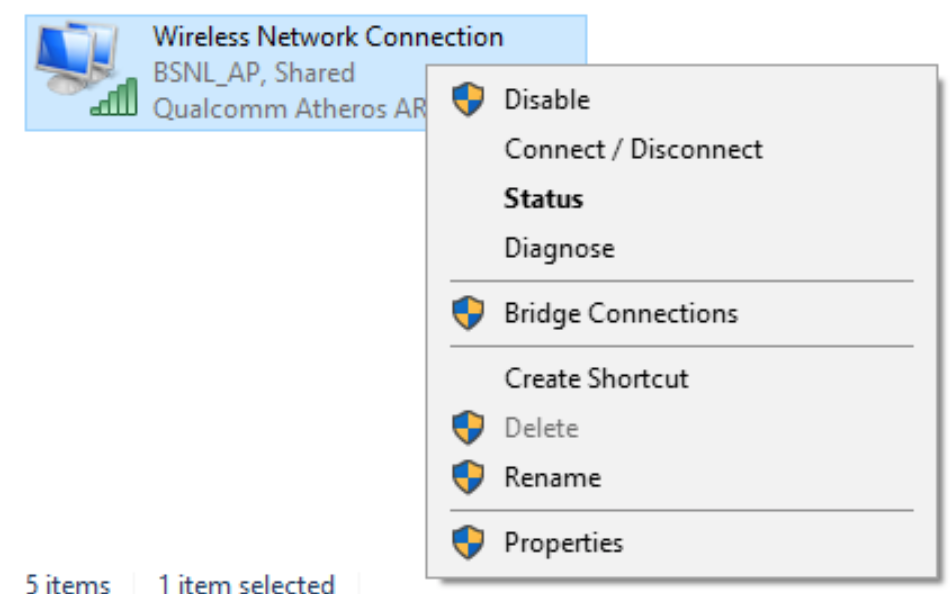Screen dimensions: 952x594
Task: Click the Wireless Network Connection computer icon
Action: point(77,58)
